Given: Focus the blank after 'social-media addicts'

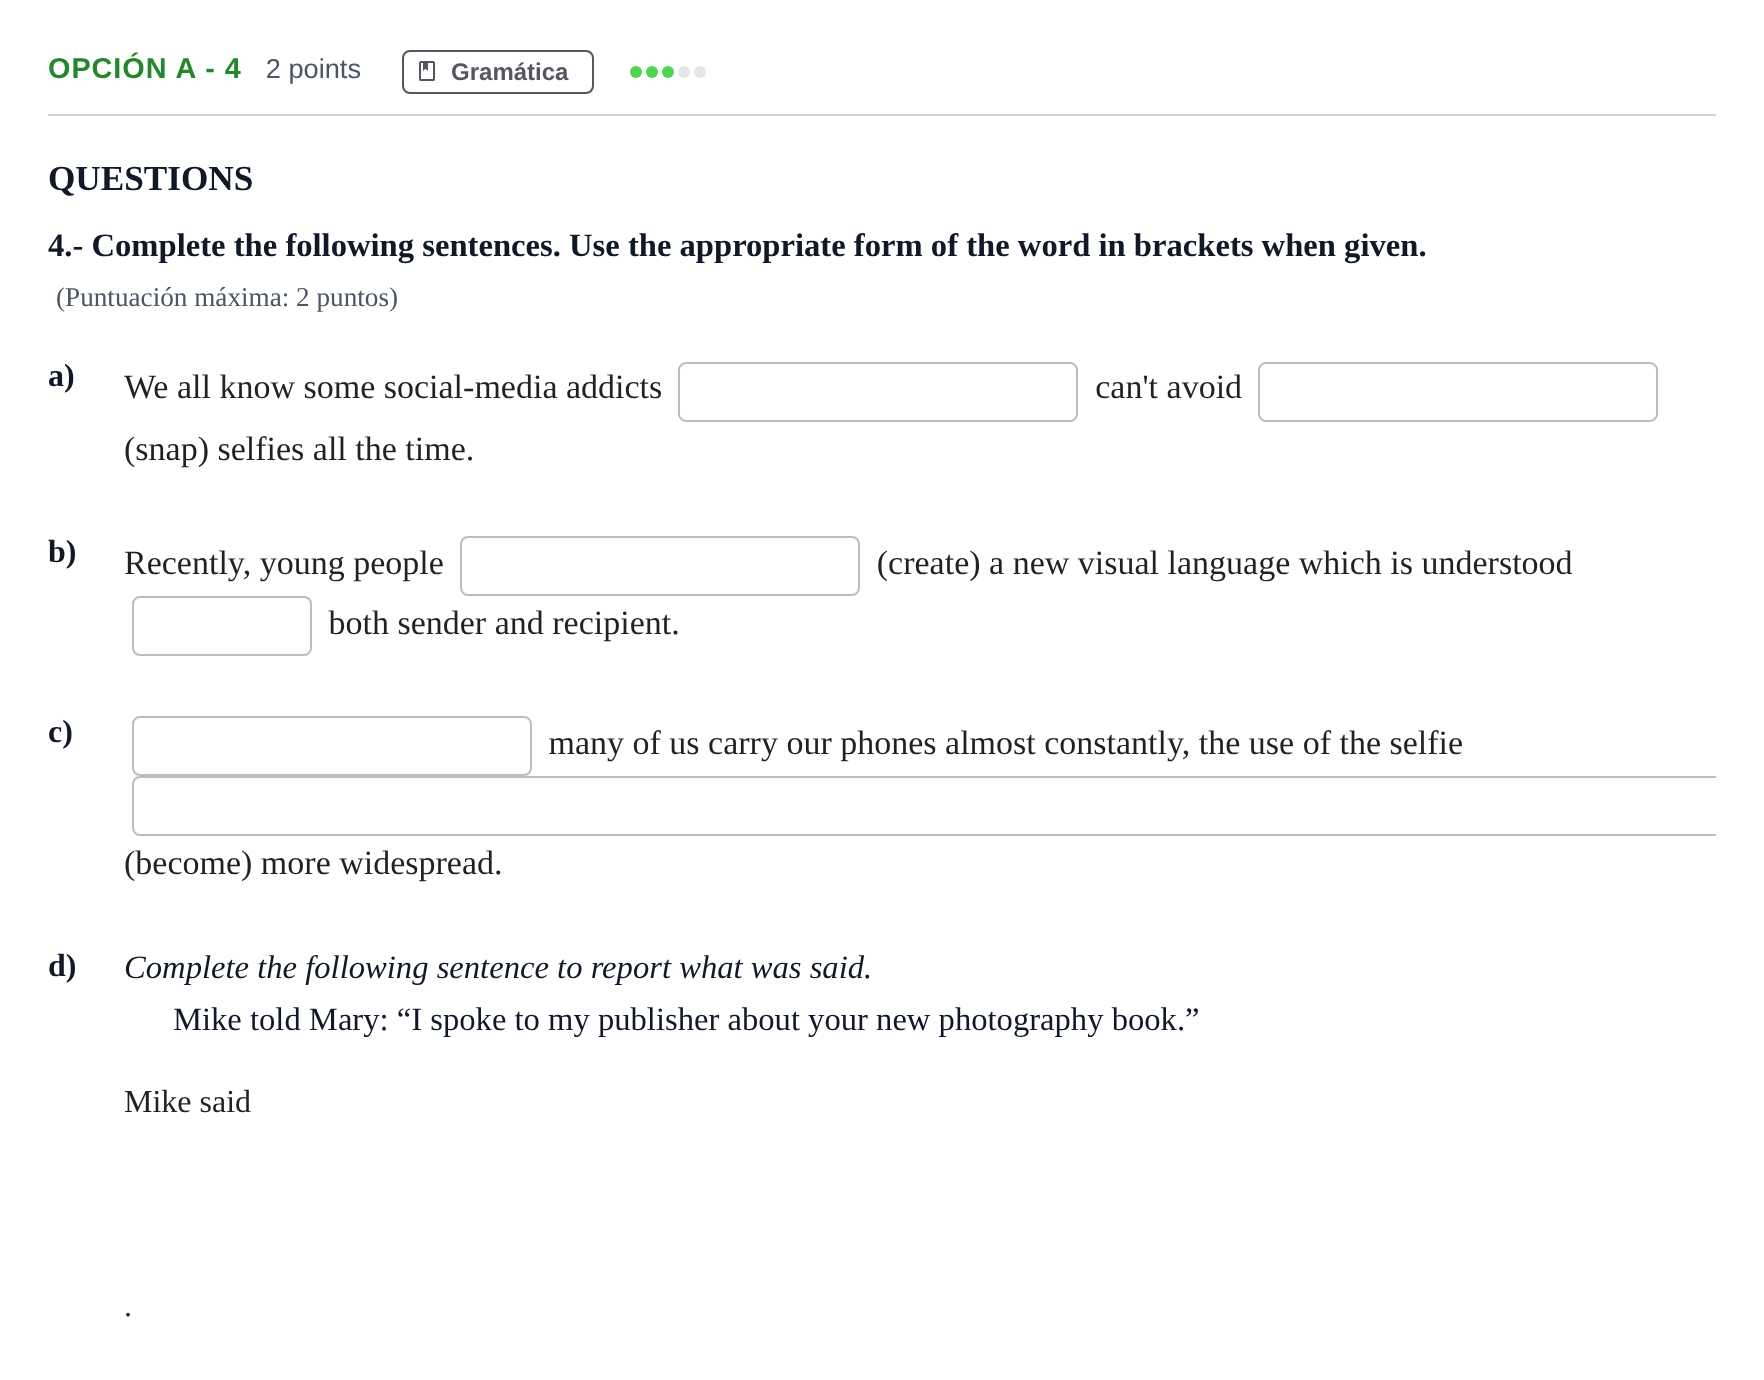Looking at the screenshot, I should click(x=878, y=392).
